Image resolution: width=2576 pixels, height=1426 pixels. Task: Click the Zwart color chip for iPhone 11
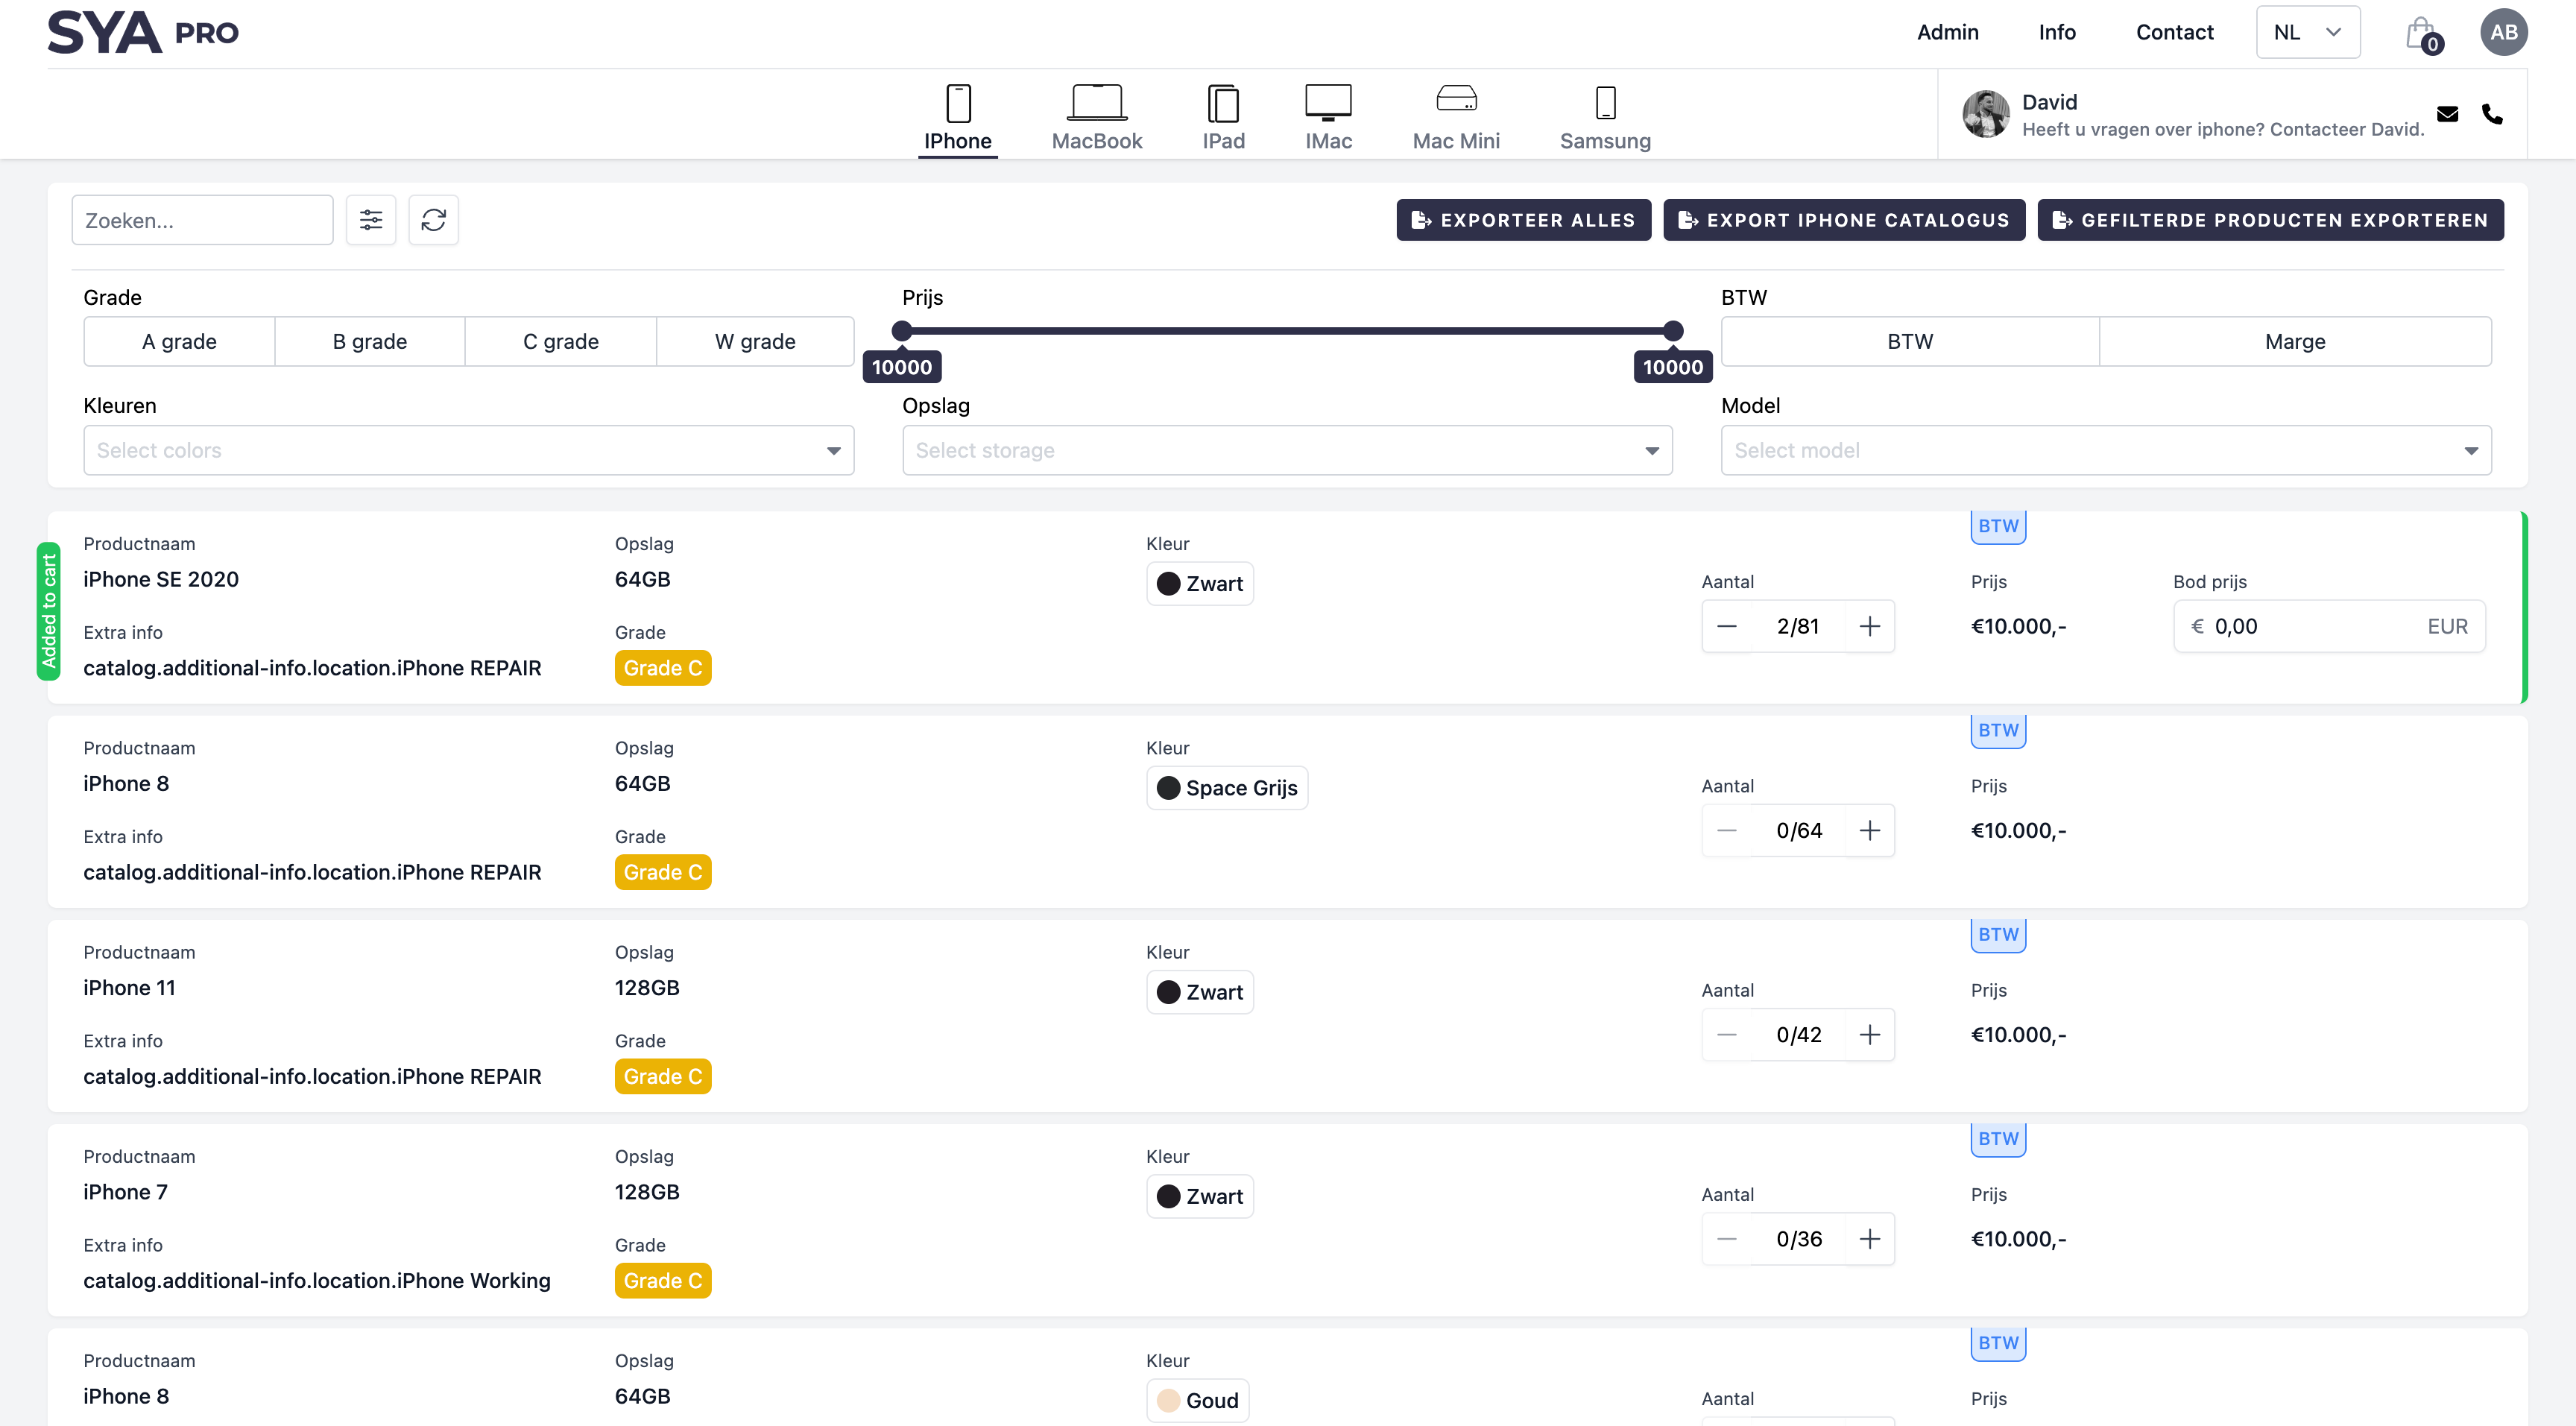1199,992
